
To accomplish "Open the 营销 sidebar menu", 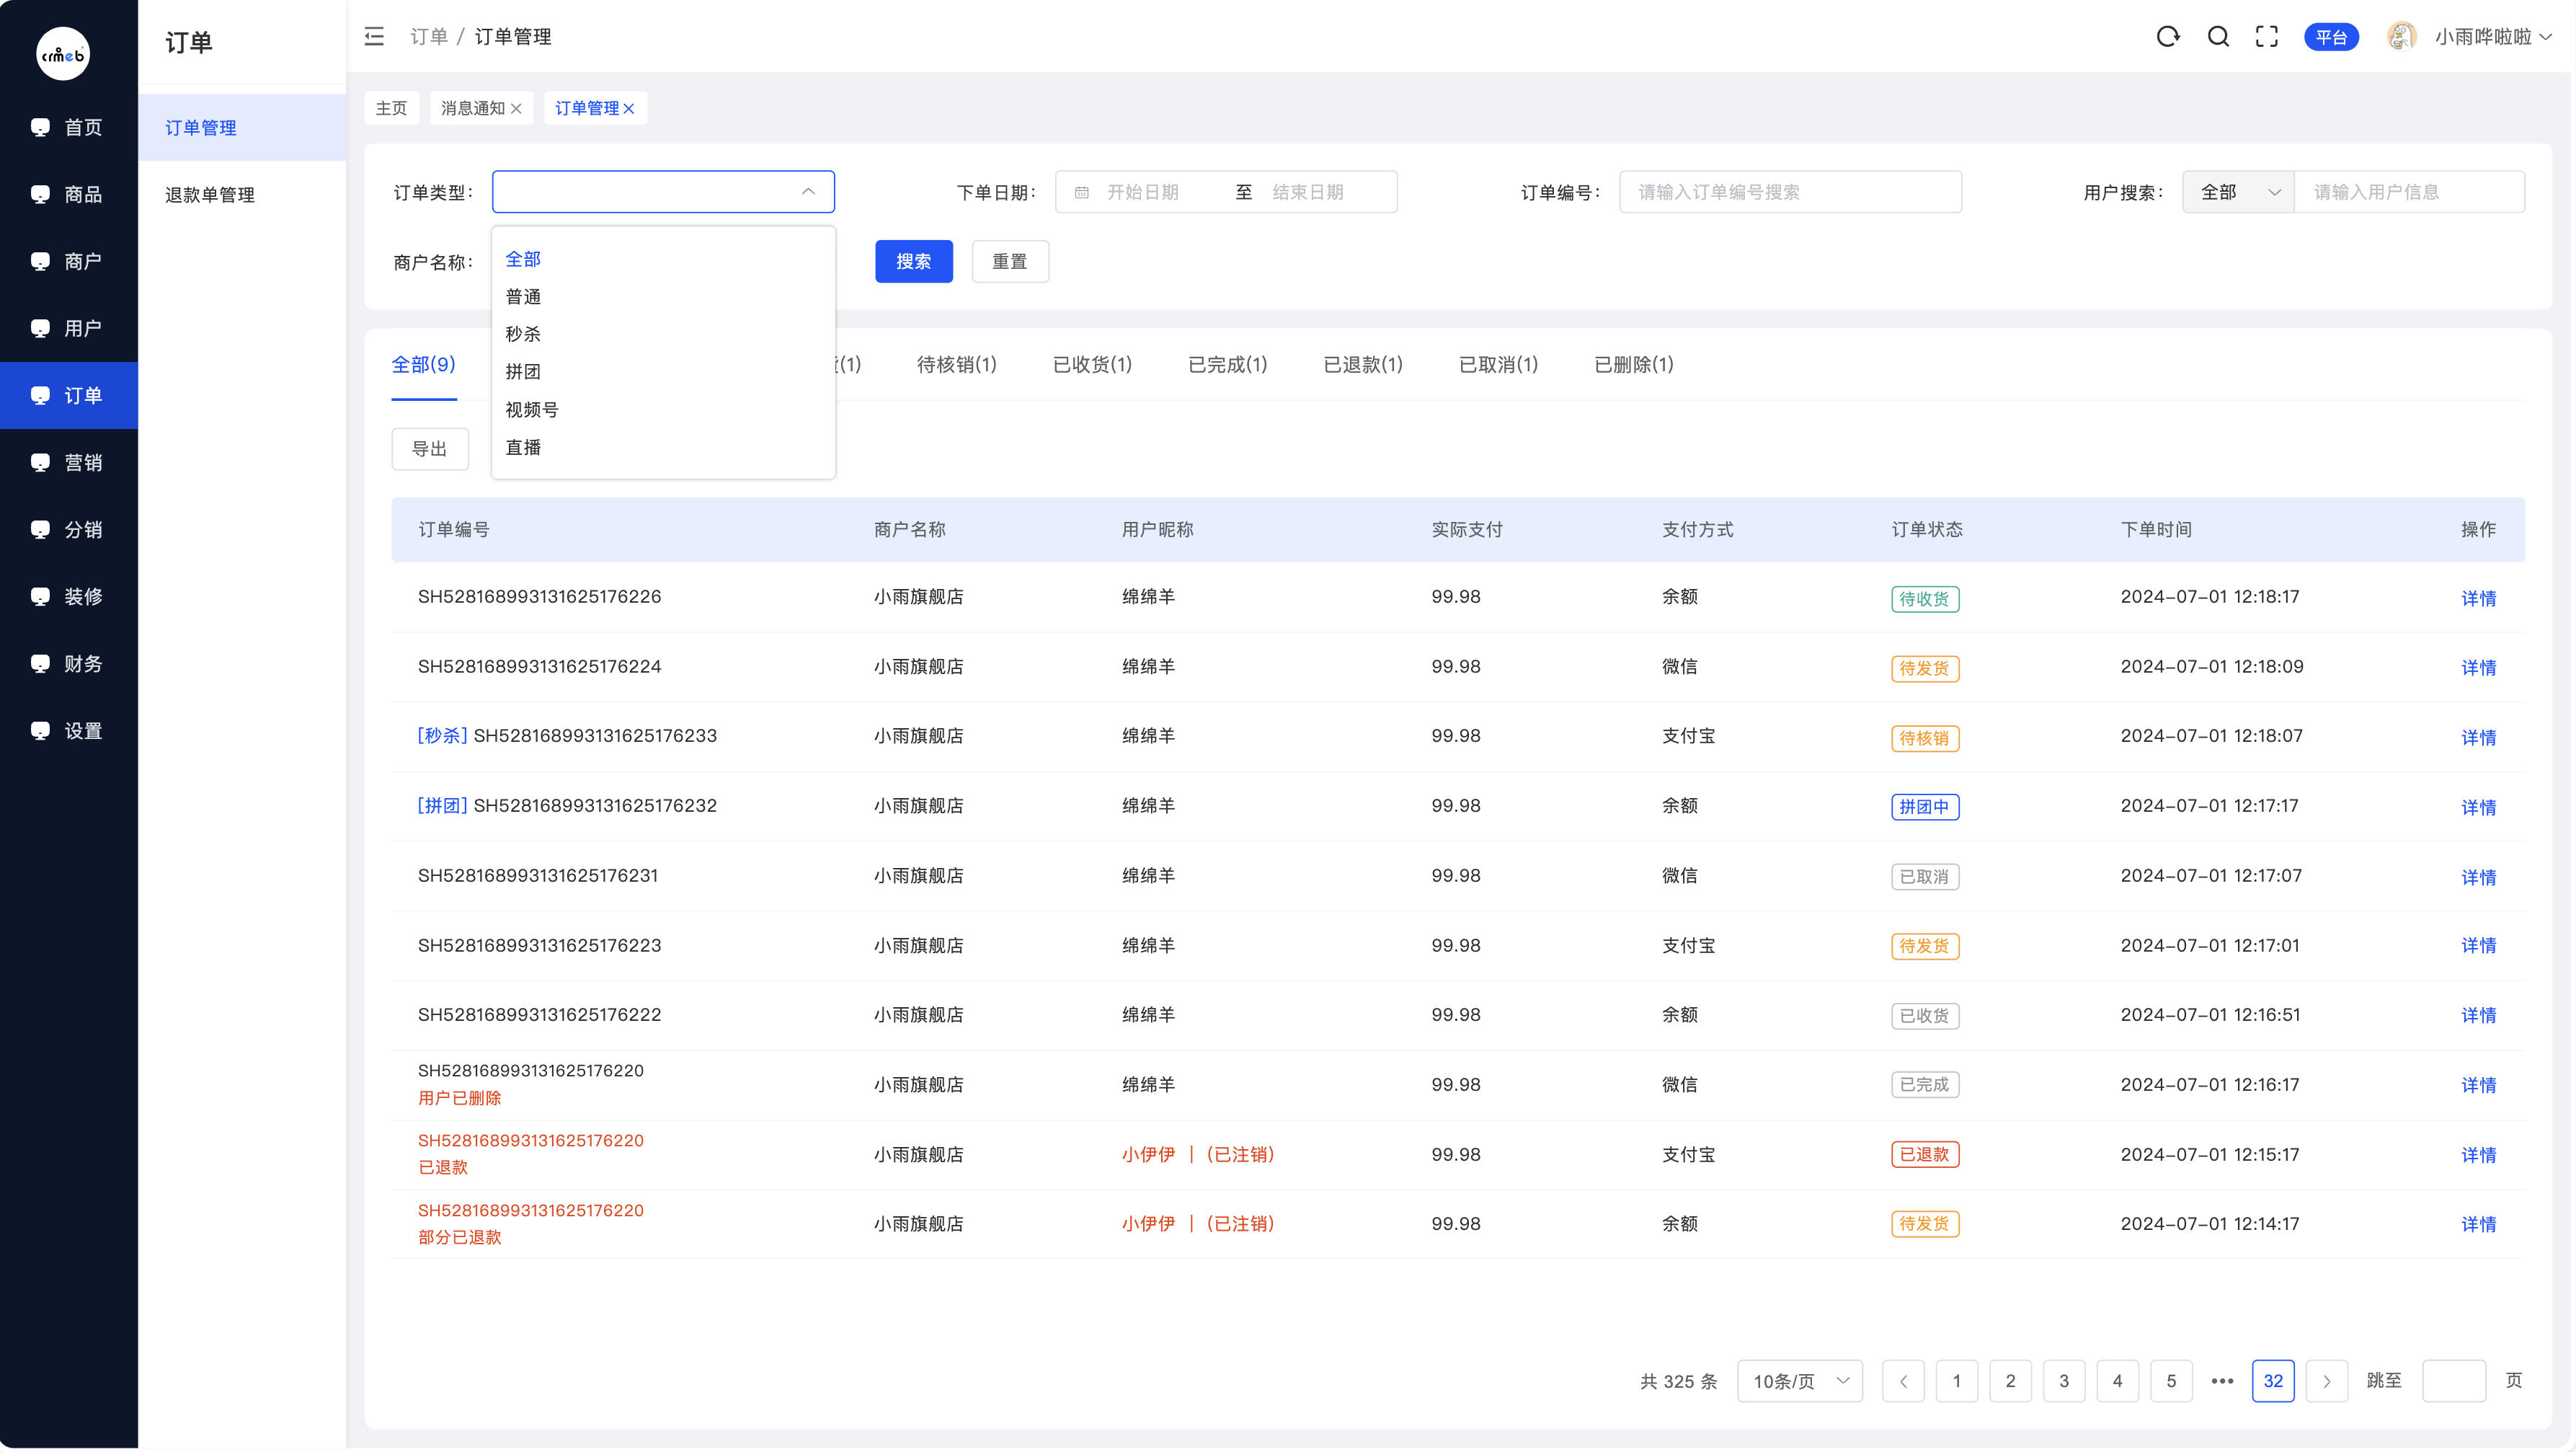I will [x=69, y=463].
